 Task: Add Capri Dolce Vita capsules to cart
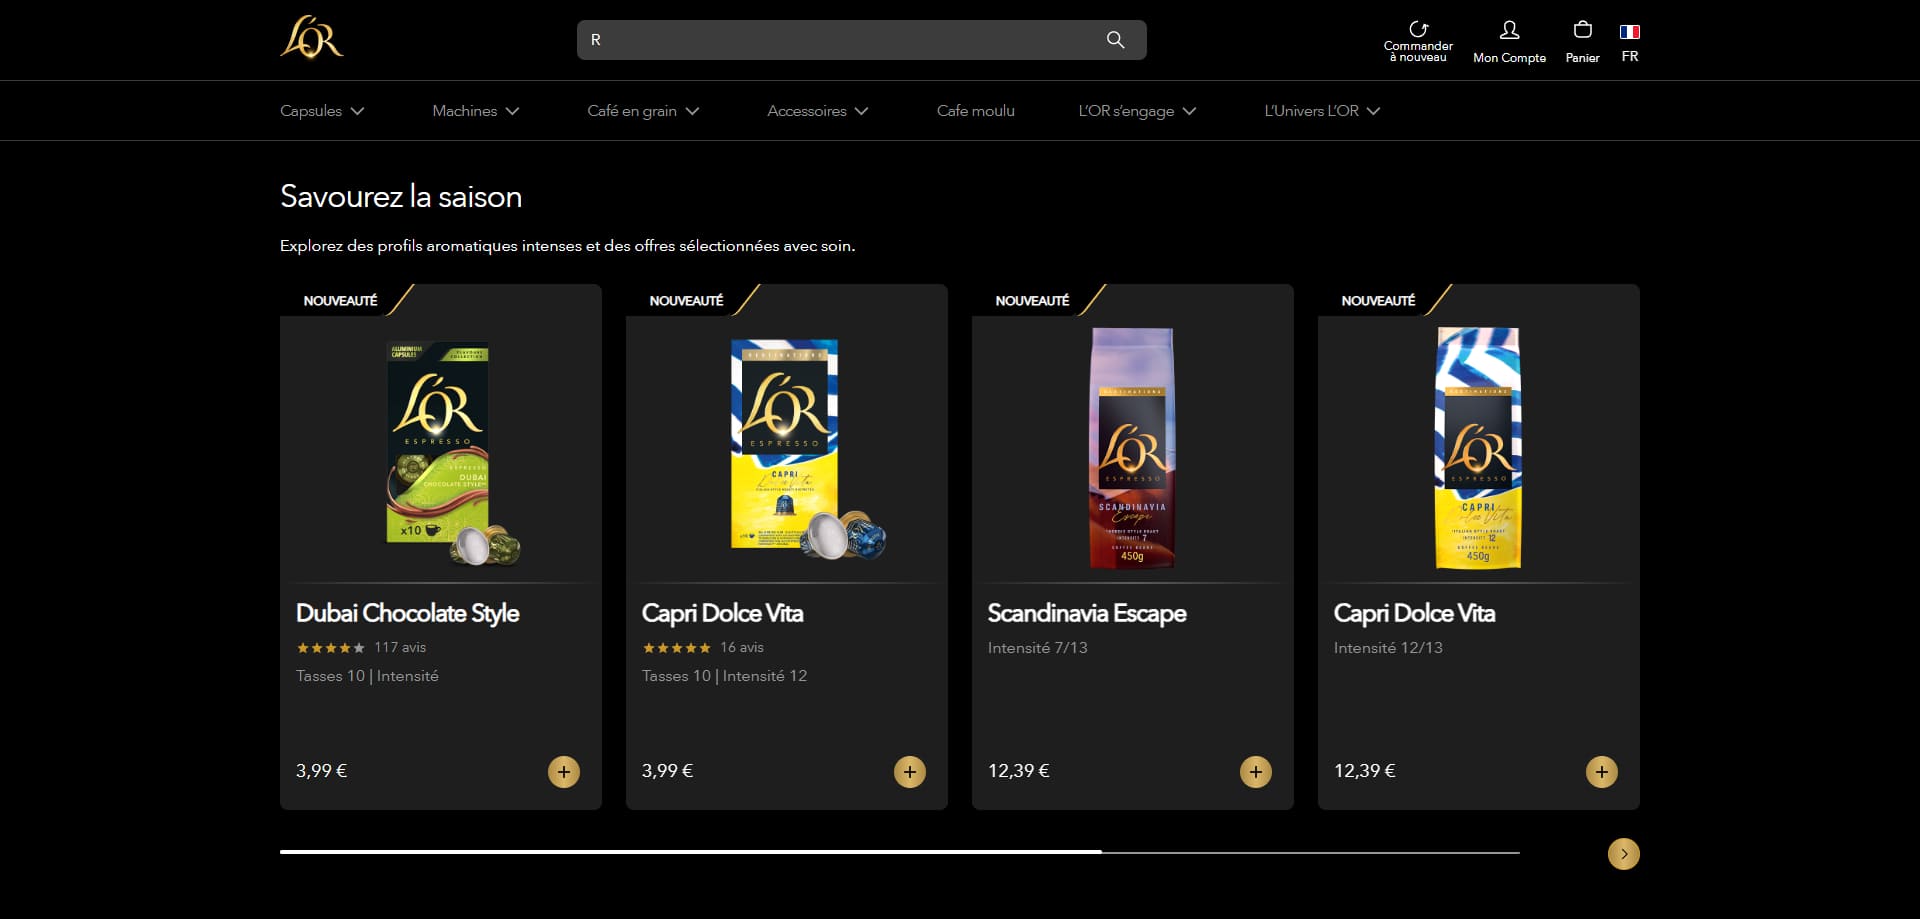pos(910,772)
